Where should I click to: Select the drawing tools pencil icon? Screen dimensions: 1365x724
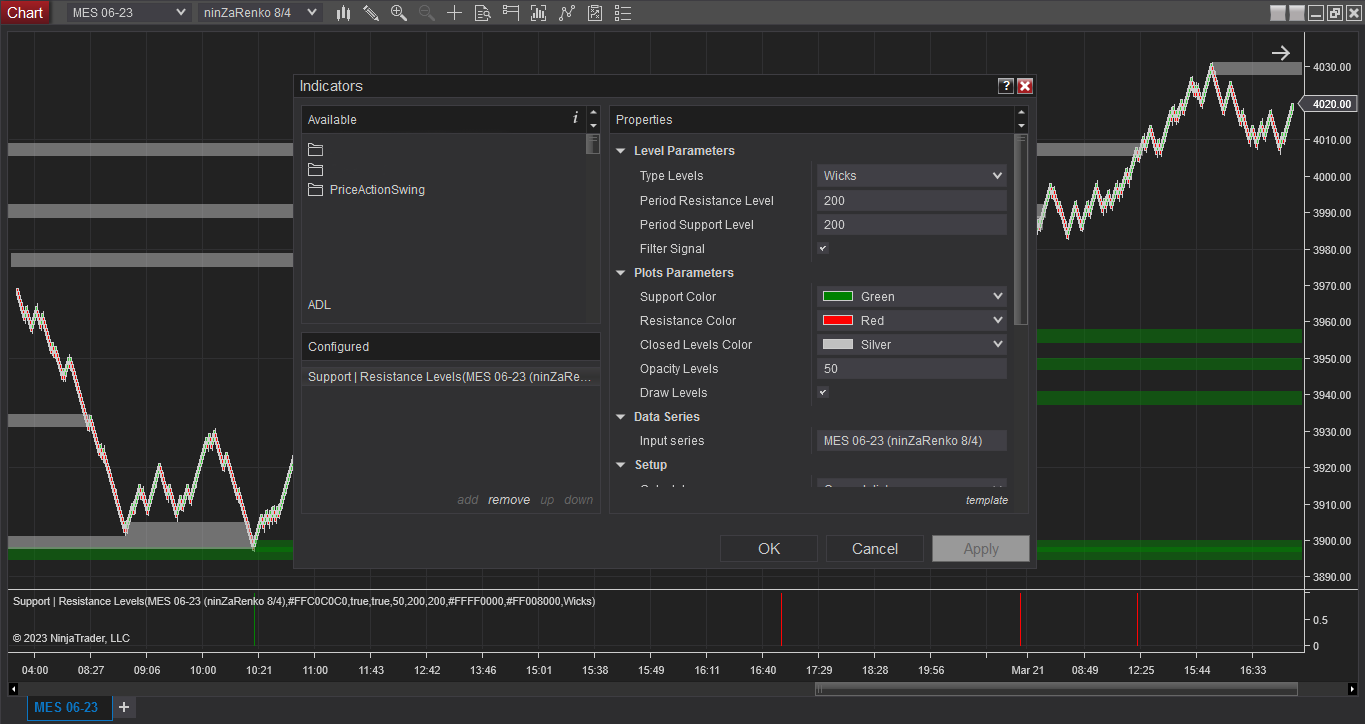[x=371, y=13]
